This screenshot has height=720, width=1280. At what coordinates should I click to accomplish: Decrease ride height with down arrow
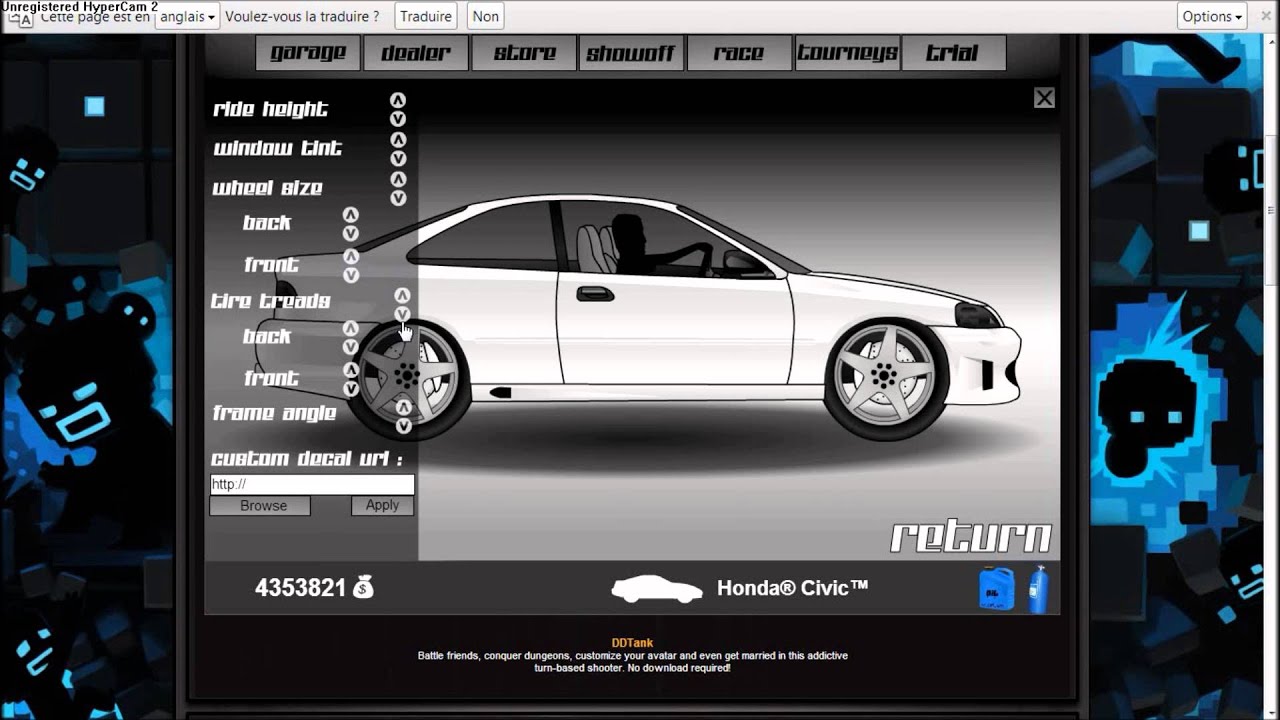point(398,119)
